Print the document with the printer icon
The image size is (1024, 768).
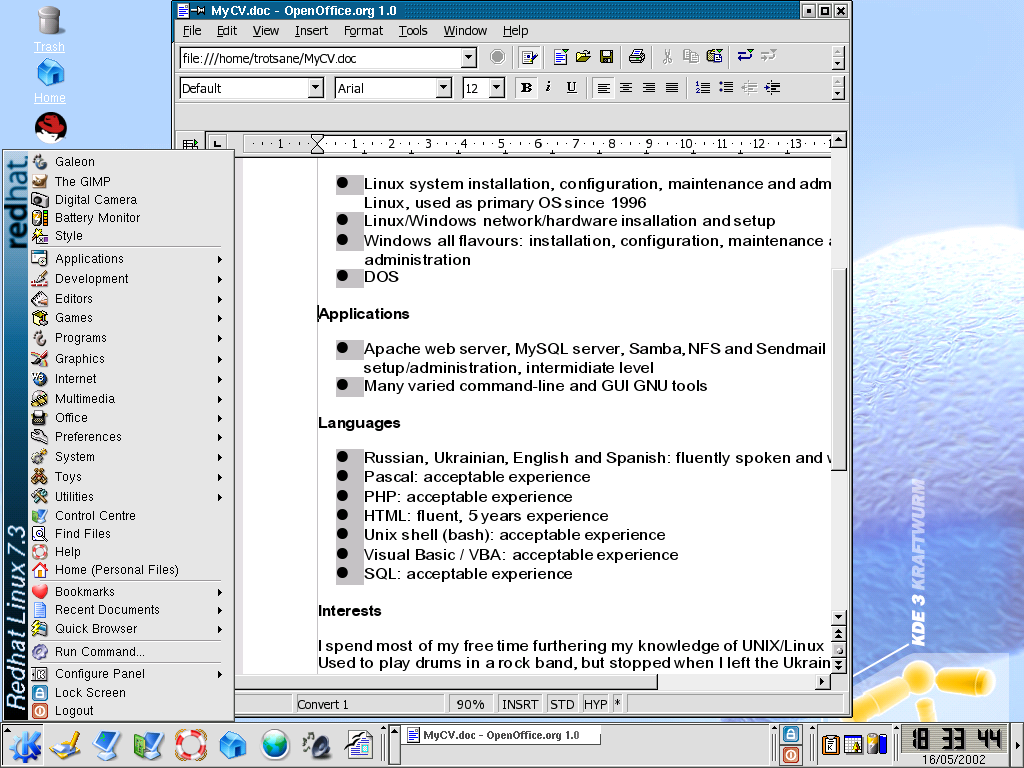(x=637, y=57)
